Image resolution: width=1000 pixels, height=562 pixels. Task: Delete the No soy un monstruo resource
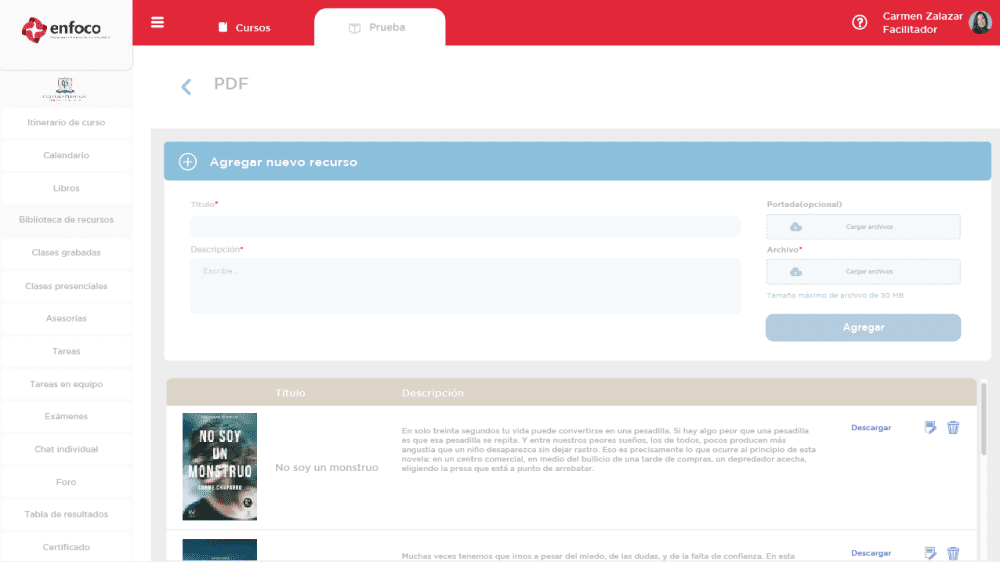click(x=953, y=428)
